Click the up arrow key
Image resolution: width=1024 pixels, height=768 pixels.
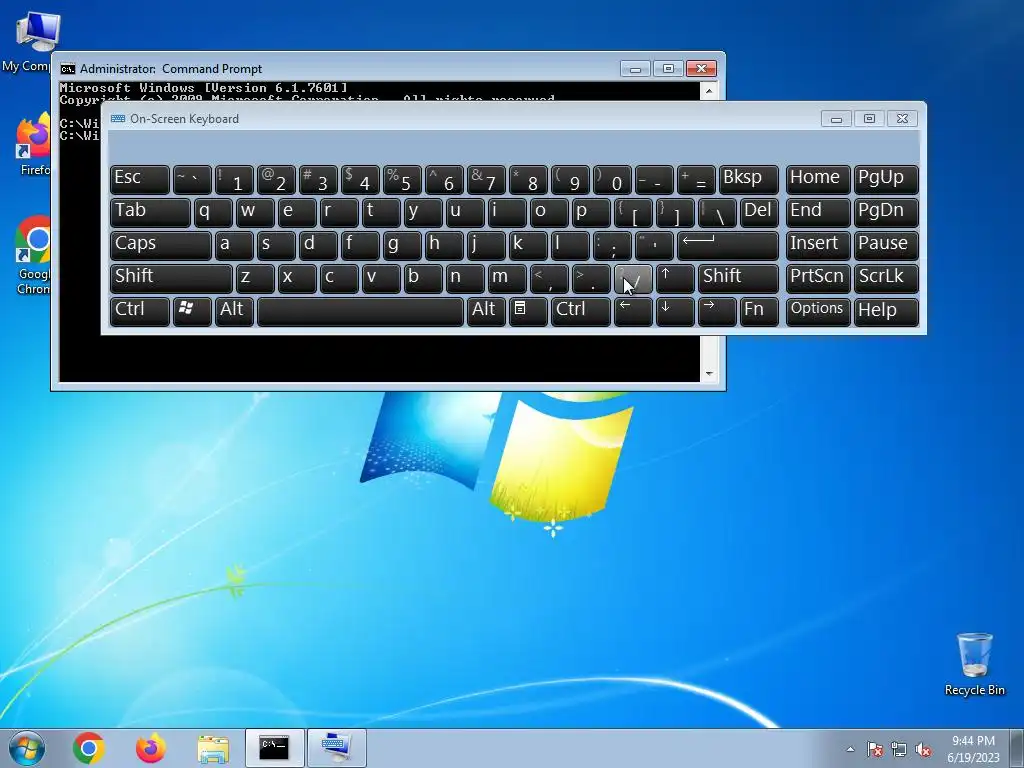coord(675,279)
